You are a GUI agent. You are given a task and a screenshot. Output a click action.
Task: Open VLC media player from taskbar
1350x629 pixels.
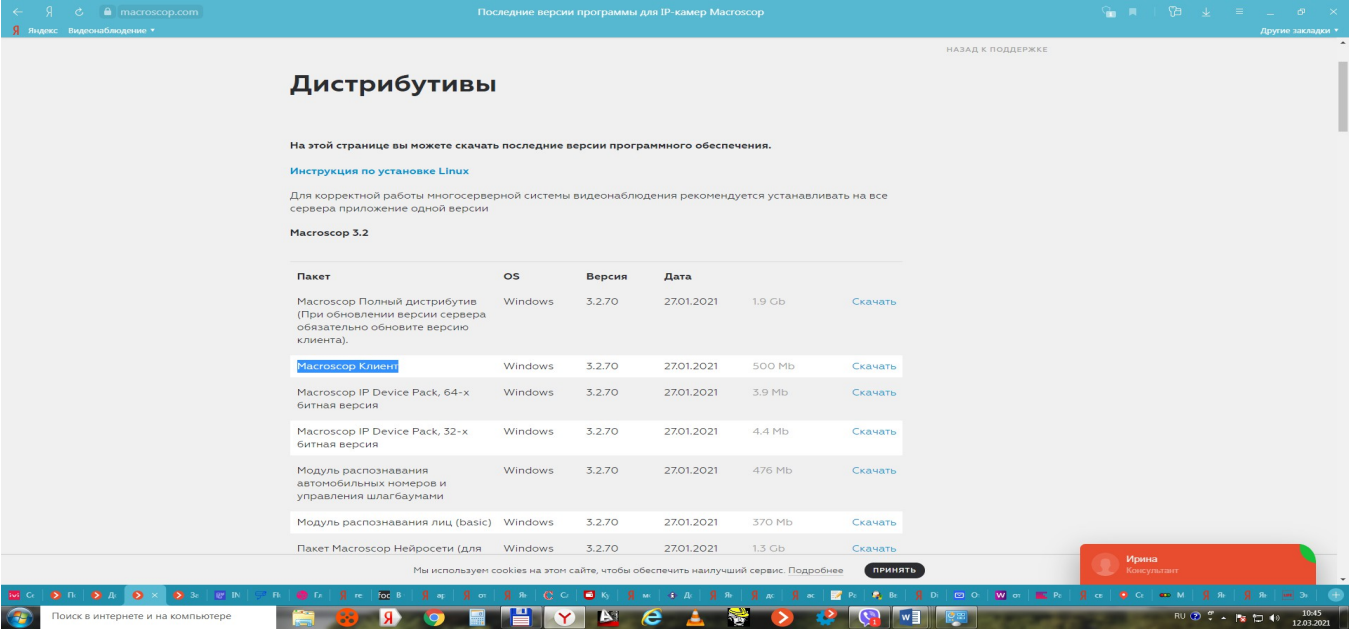click(x=694, y=617)
